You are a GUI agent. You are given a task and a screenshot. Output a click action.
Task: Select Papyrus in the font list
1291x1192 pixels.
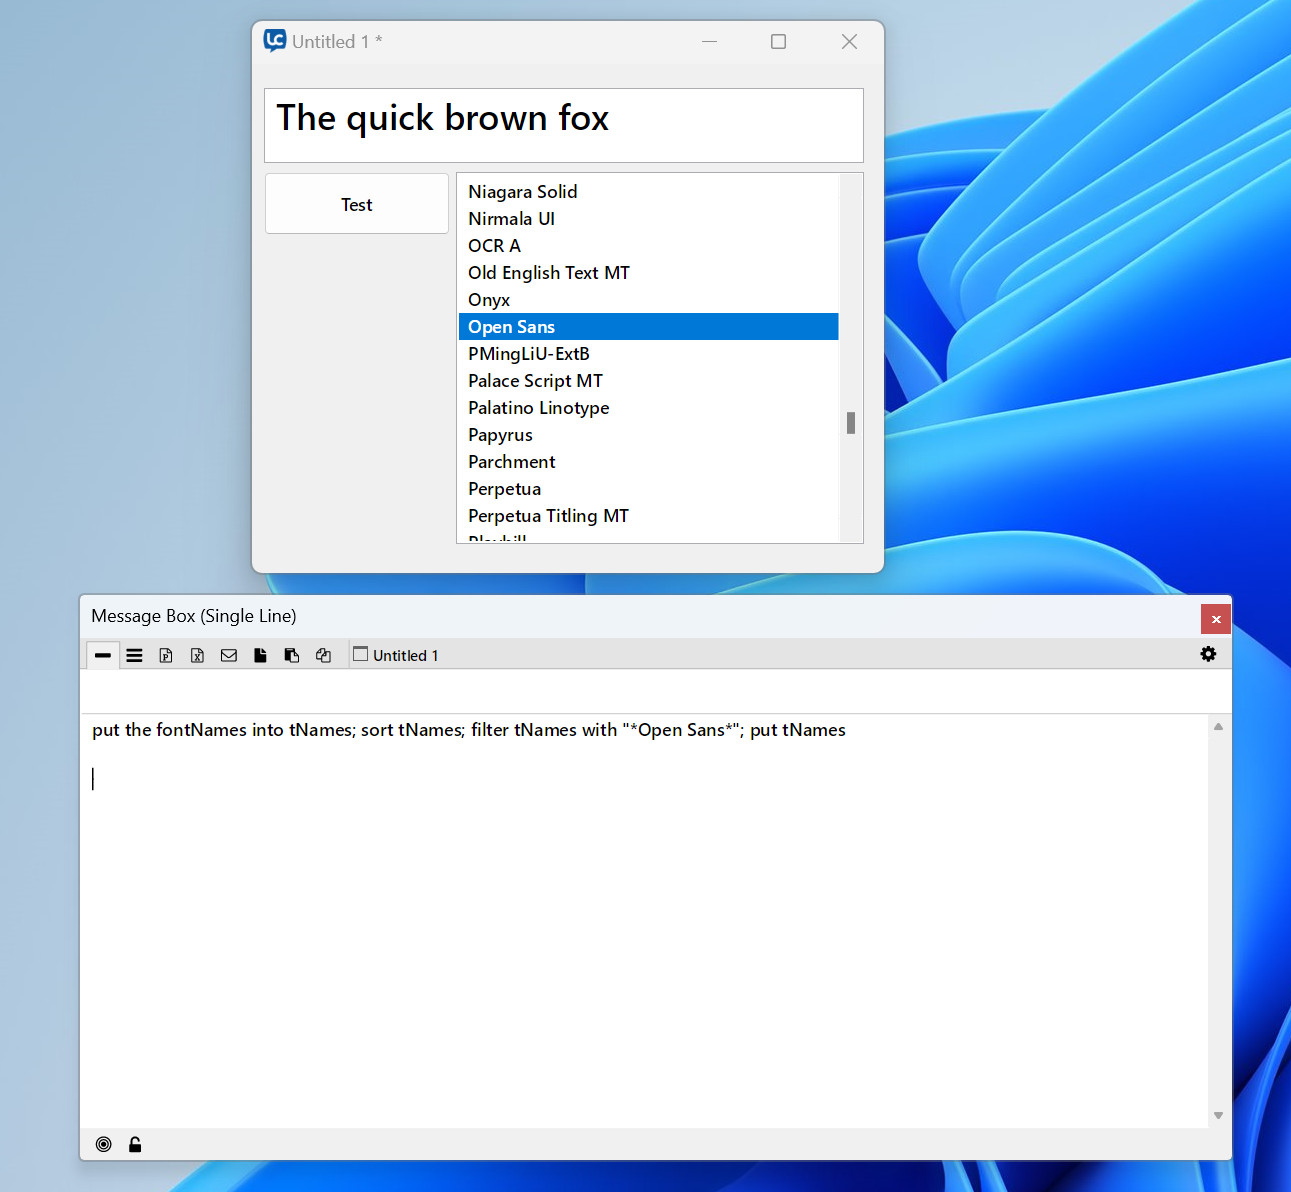click(648, 435)
